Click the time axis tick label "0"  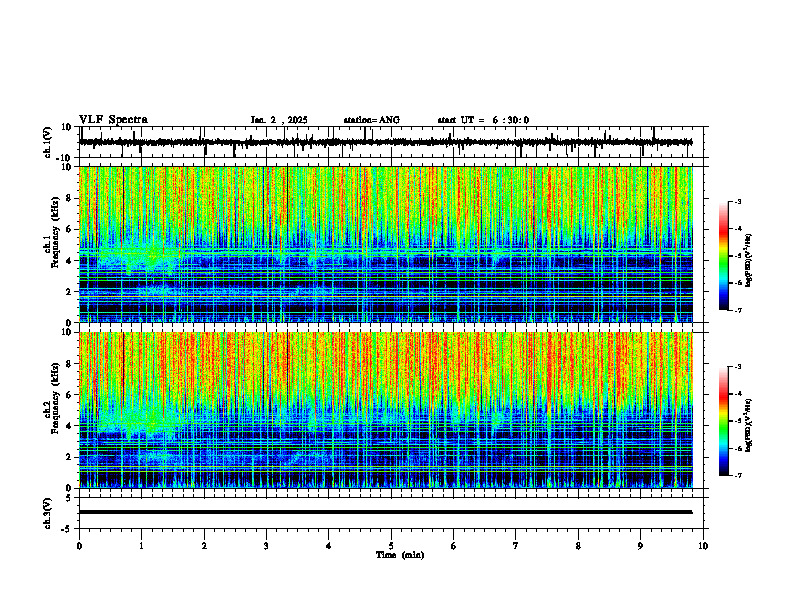(79, 546)
